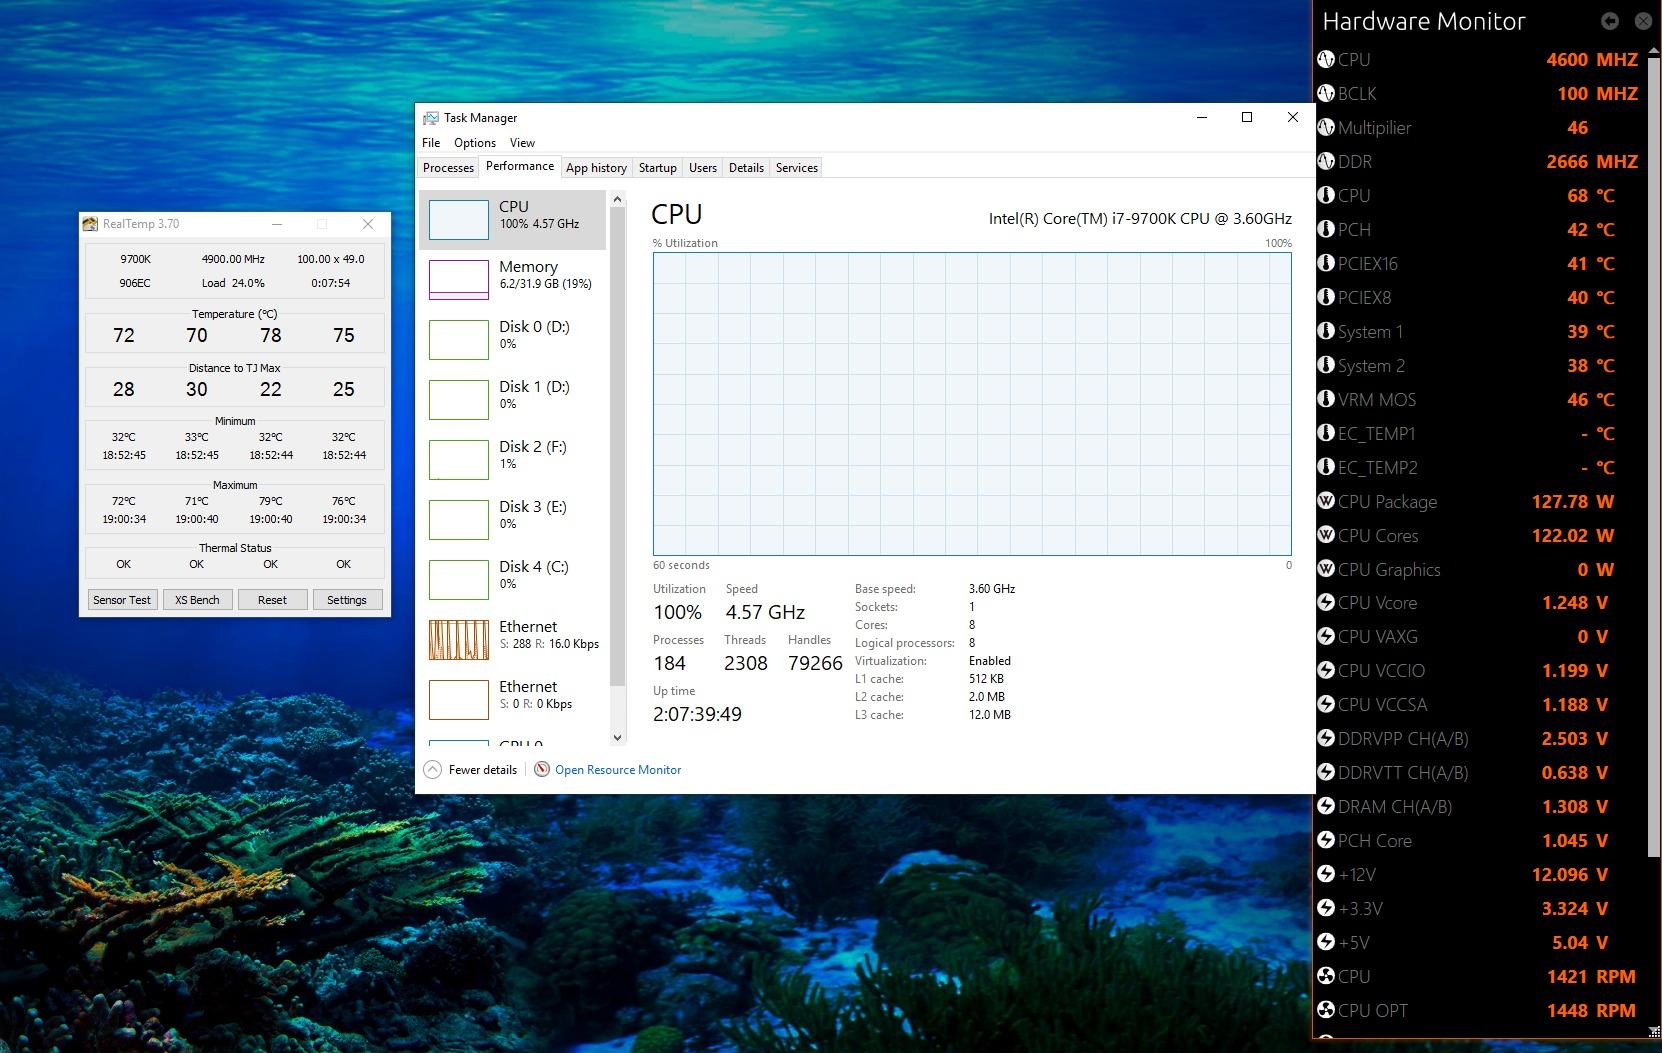
Task: Select CPU in the performance sidebar
Action: [x=513, y=219]
